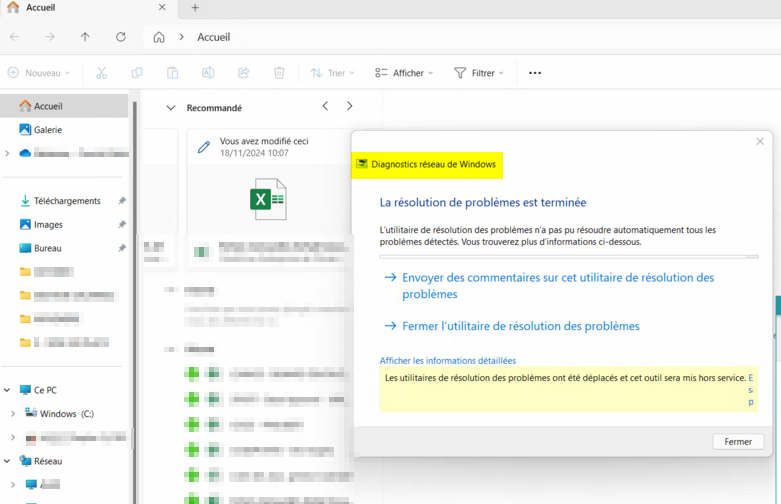This screenshot has height=504, width=781.
Task: Show next recommended items
Action: [350, 106]
